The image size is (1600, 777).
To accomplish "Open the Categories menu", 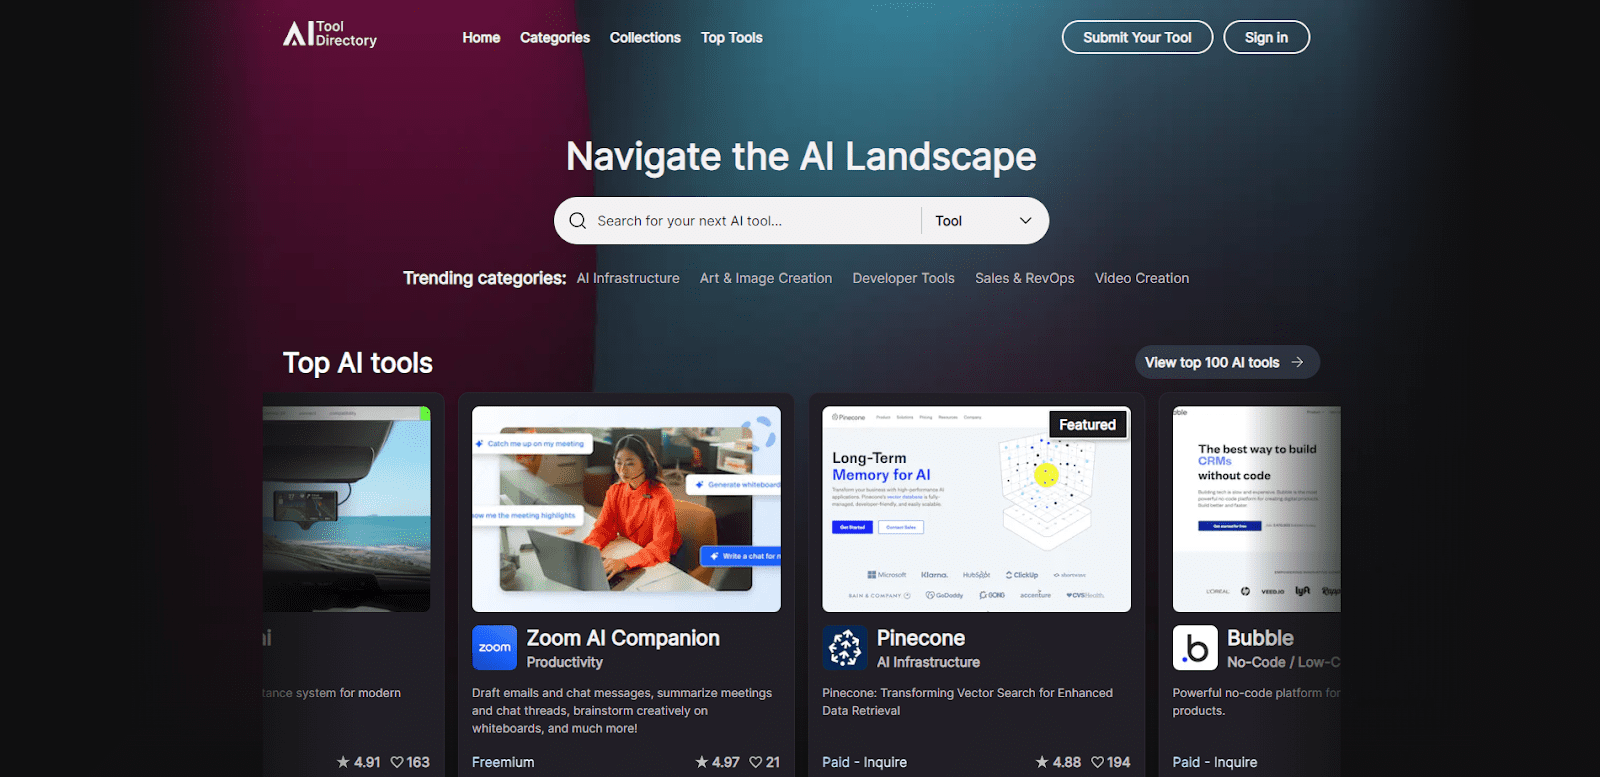I will pyautogui.click(x=555, y=38).
